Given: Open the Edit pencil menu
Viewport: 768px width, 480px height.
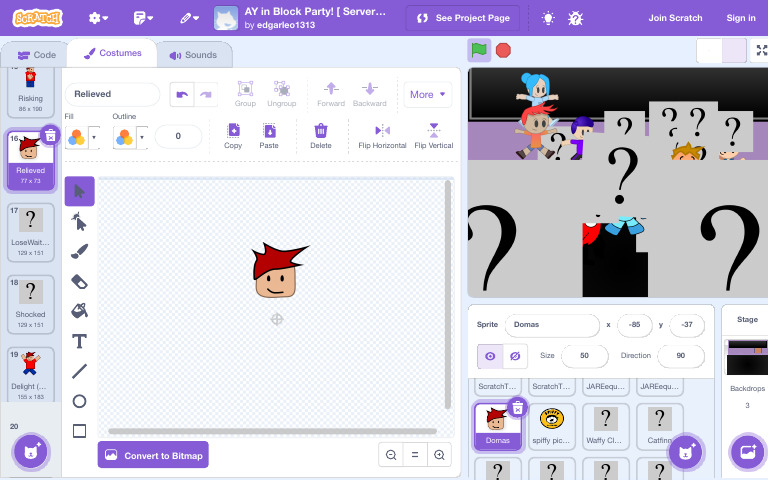Looking at the screenshot, I should pos(189,18).
